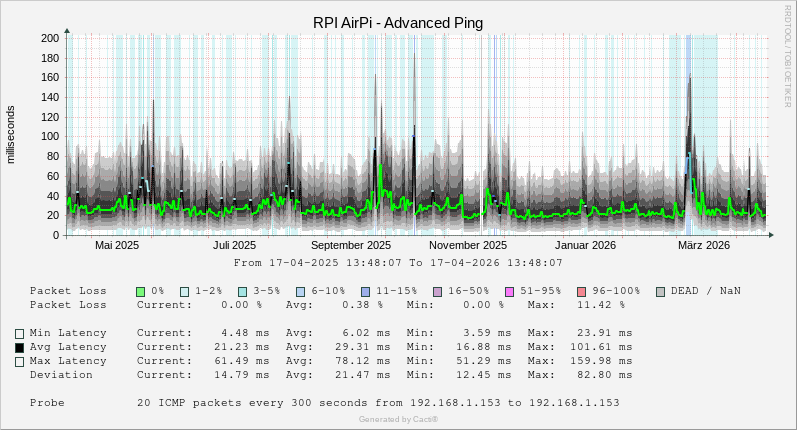Select the 1-2% packet loss legend swatch
797x430 pixels.
185,291
